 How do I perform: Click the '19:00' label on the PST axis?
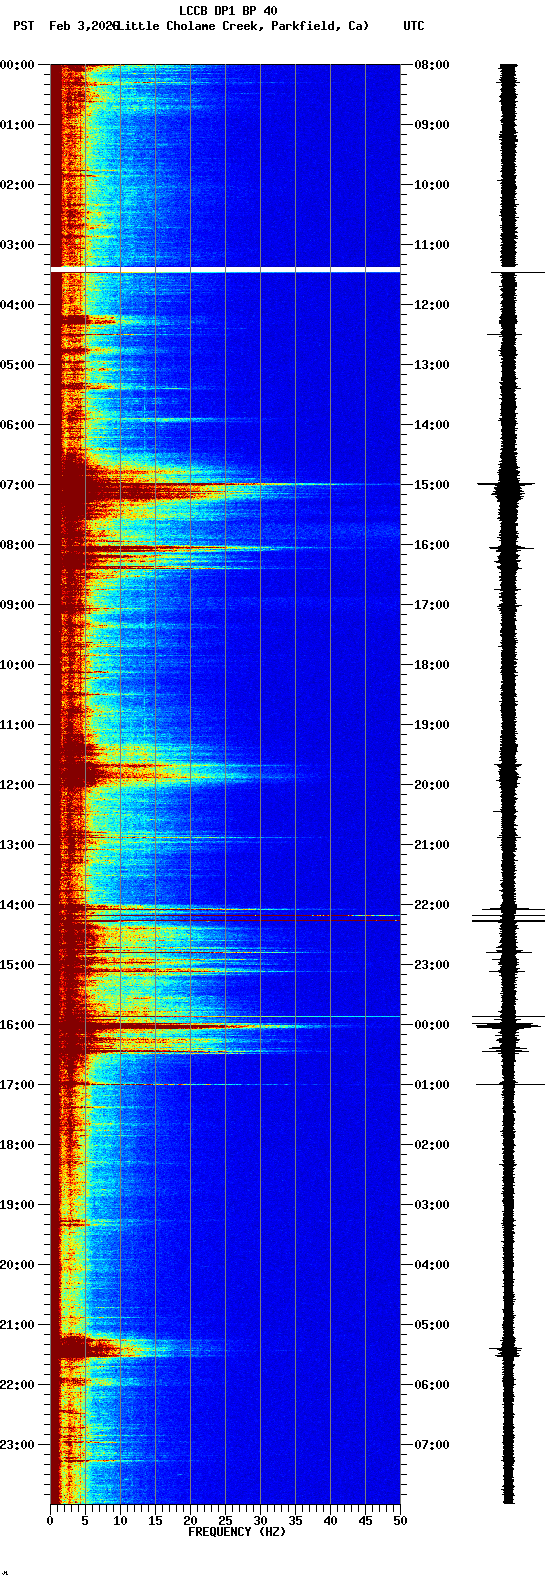click(16, 1205)
